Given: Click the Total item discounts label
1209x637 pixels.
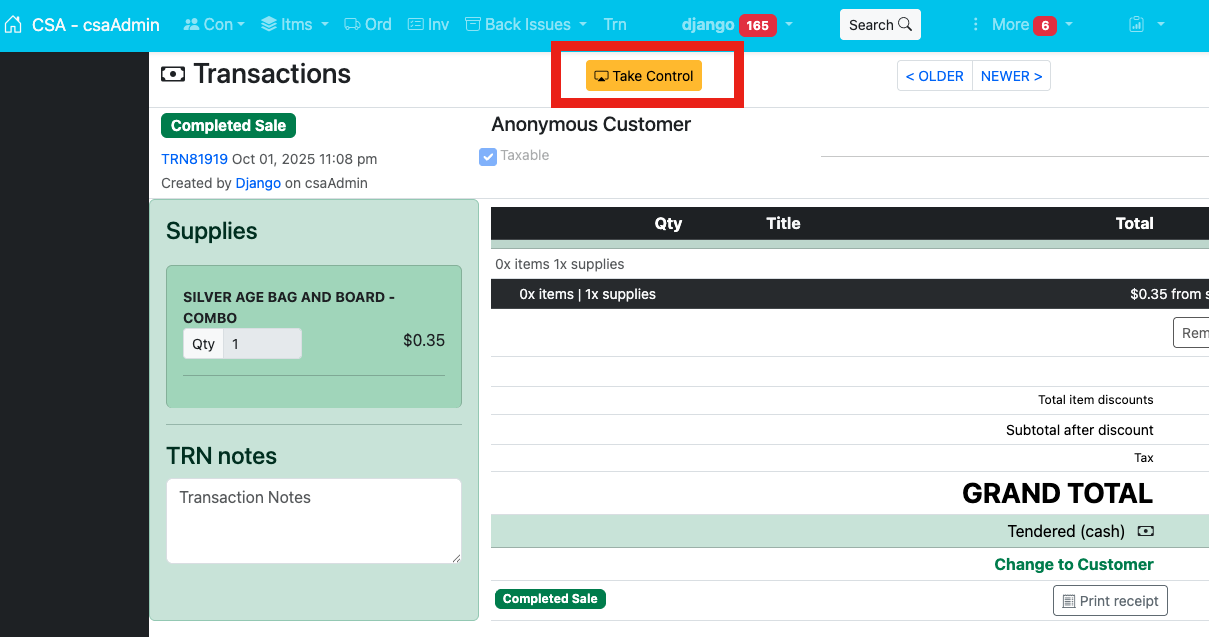Looking at the screenshot, I should pos(1096,400).
